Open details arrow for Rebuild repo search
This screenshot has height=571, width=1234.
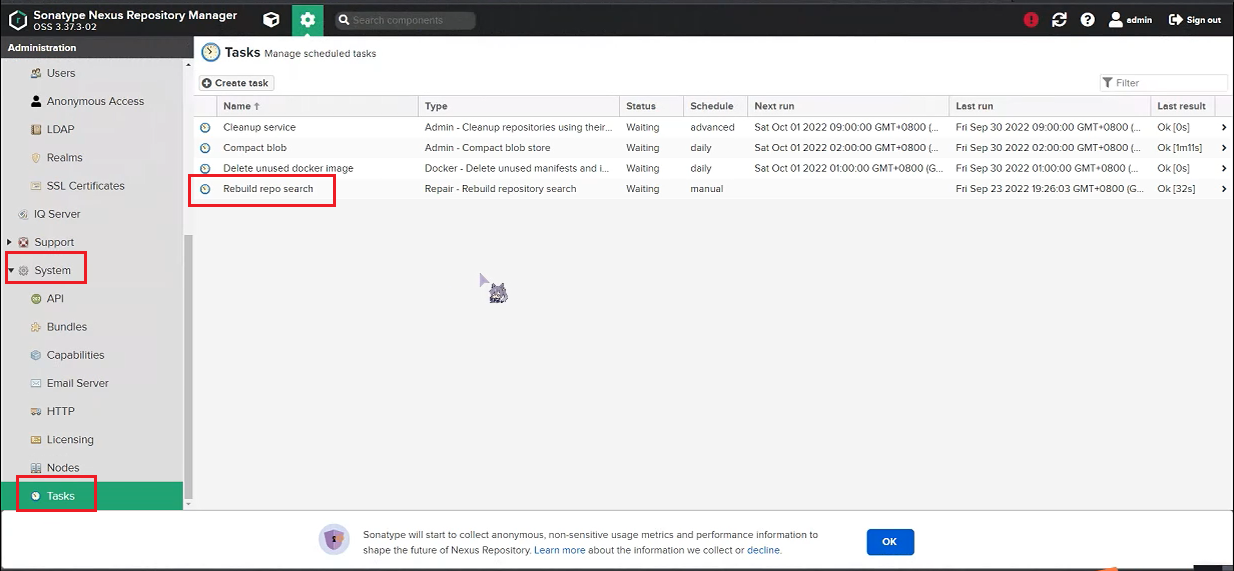(x=1224, y=189)
